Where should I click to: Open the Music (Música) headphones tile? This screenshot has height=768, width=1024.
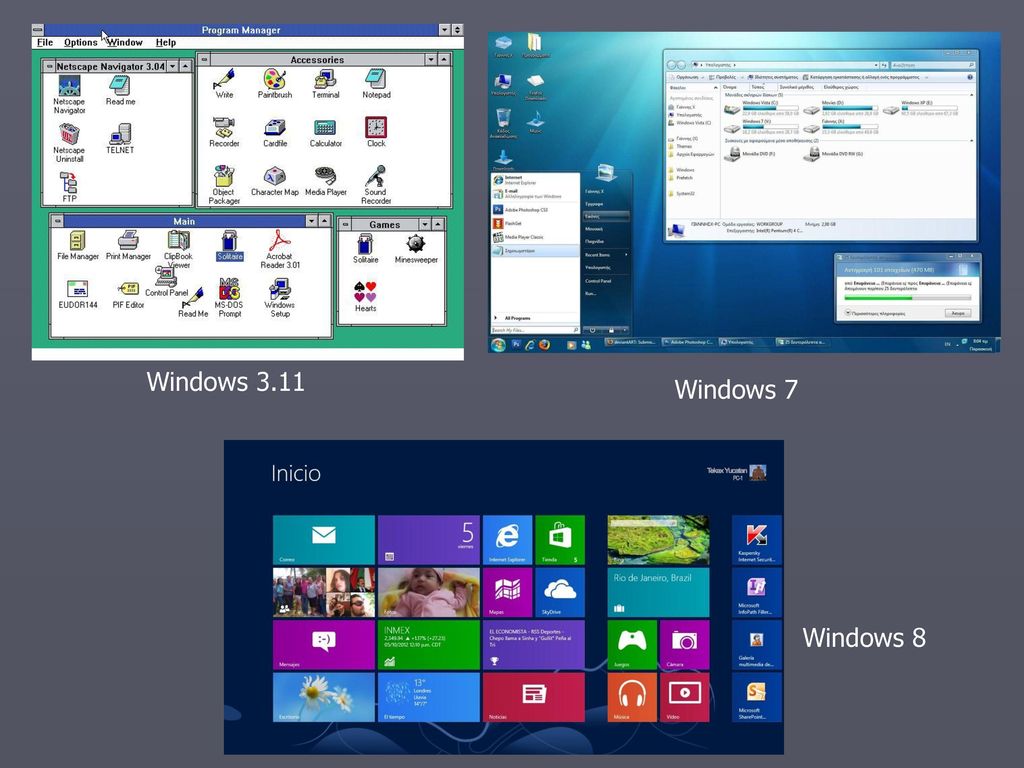click(632, 697)
